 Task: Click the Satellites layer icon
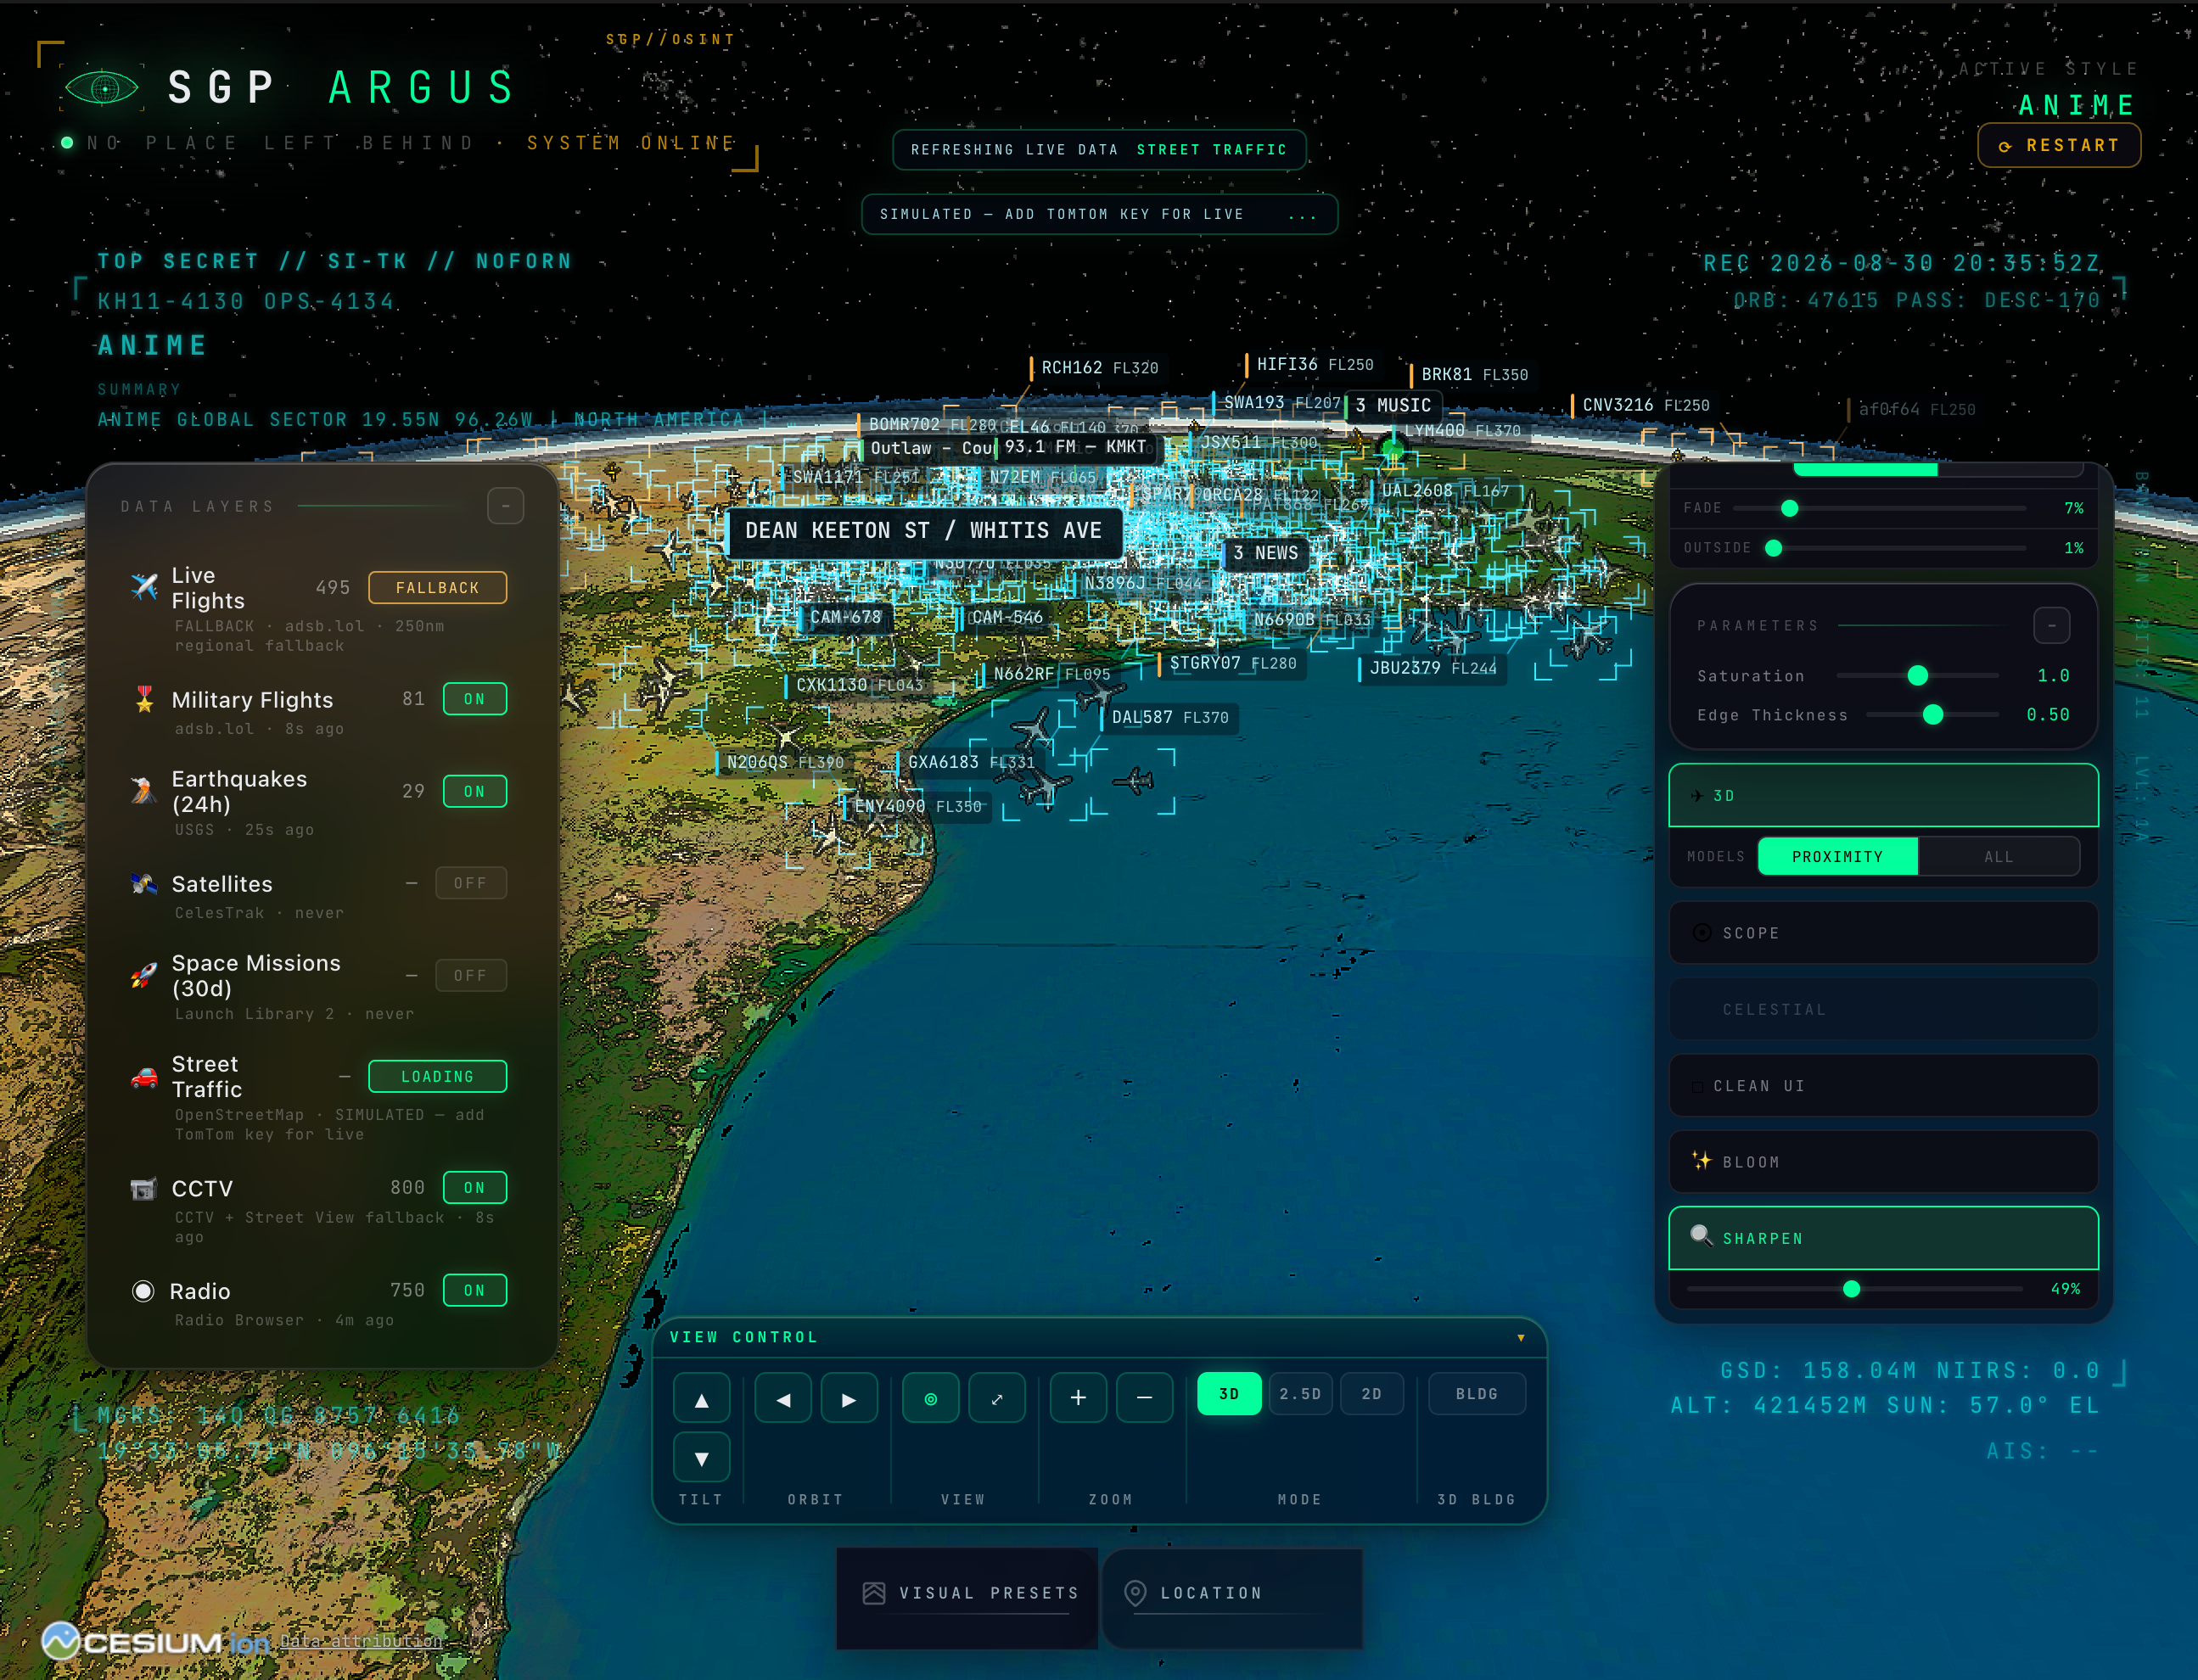[x=144, y=883]
